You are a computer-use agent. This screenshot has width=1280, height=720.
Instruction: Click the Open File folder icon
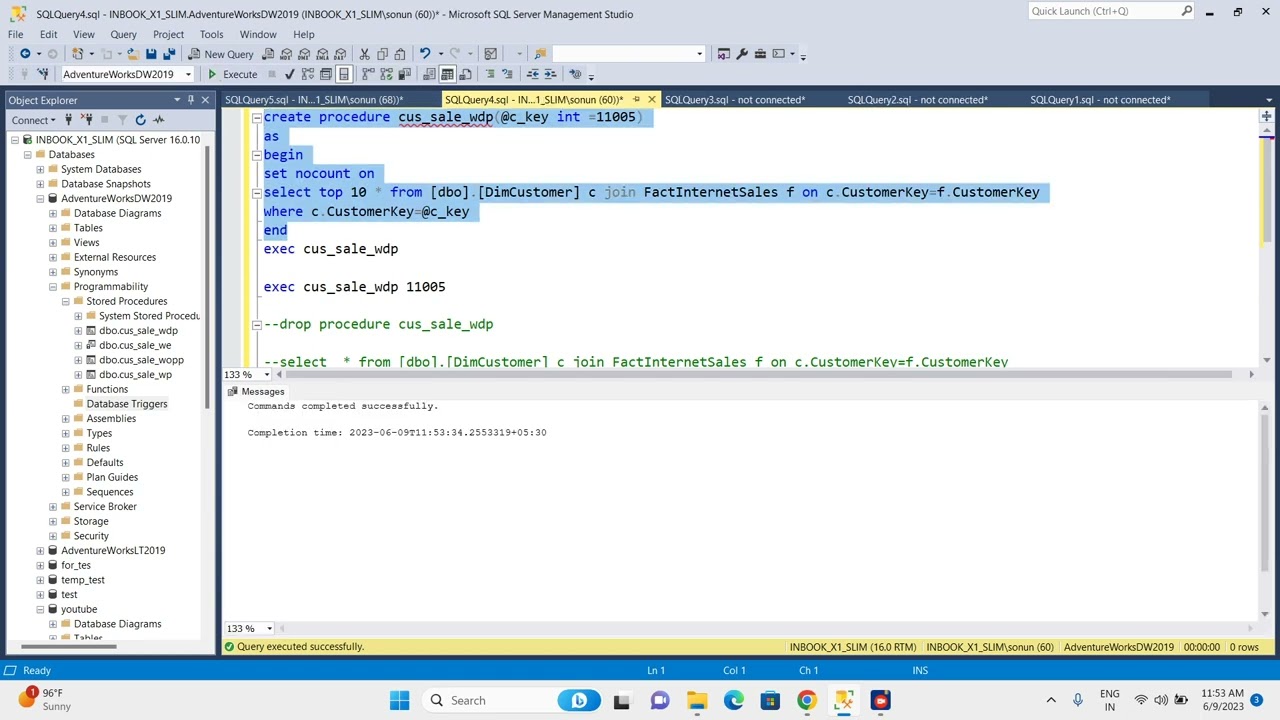(x=133, y=54)
